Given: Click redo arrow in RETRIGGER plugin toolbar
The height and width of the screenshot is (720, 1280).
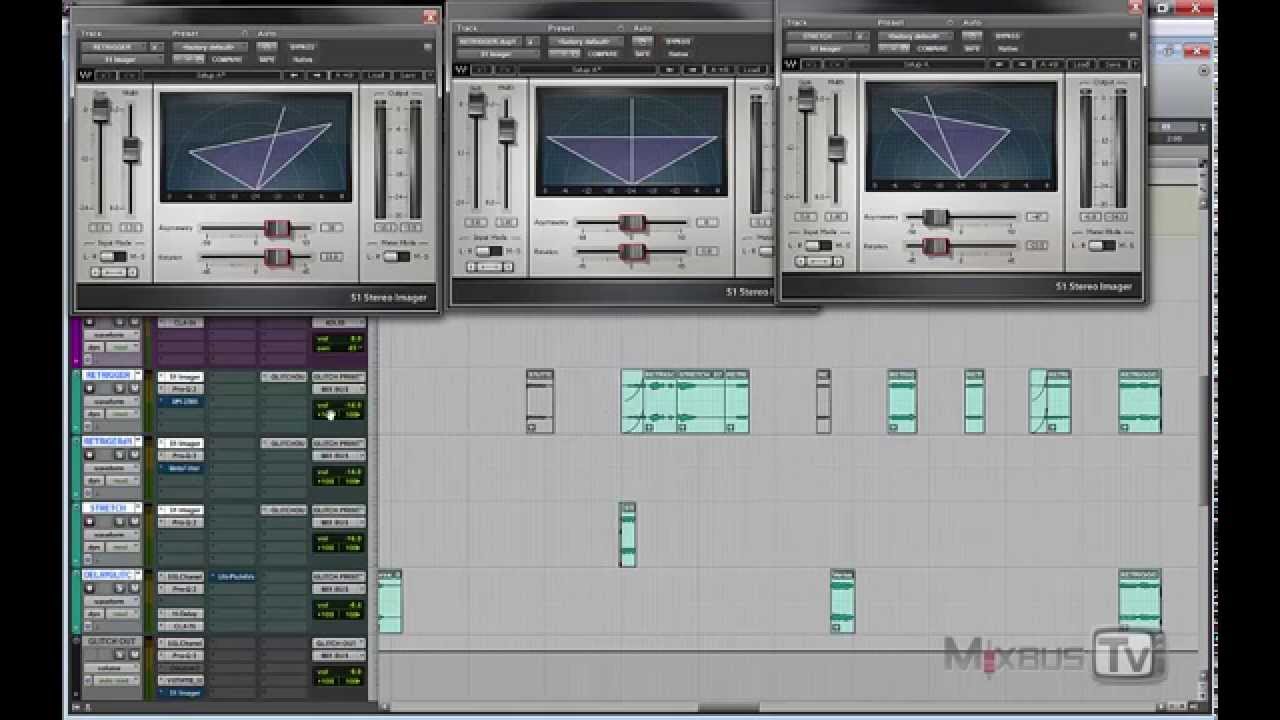Looking at the screenshot, I should pos(129,76).
